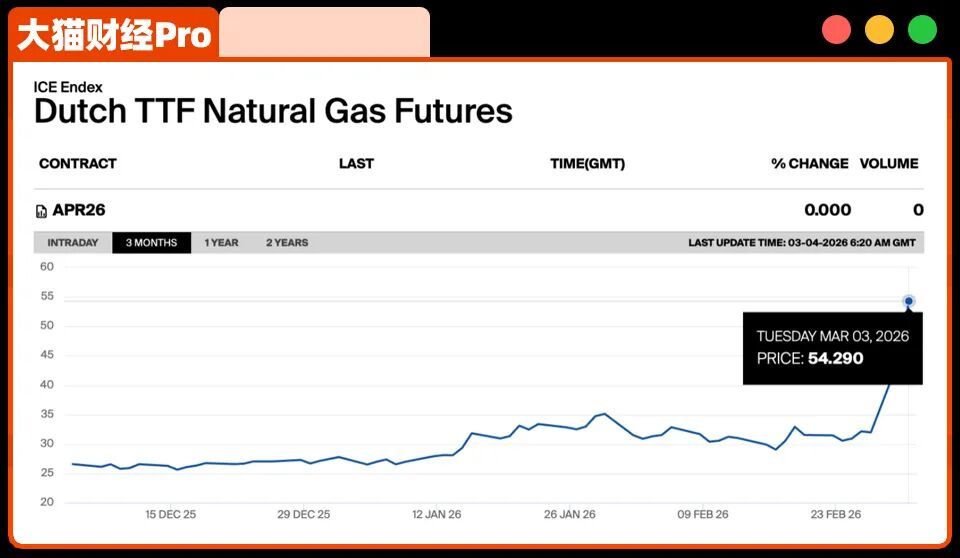Select the 3 MONTHS chart range
Viewport: 960px width, 558px height.
pyautogui.click(x=151, y=243)
